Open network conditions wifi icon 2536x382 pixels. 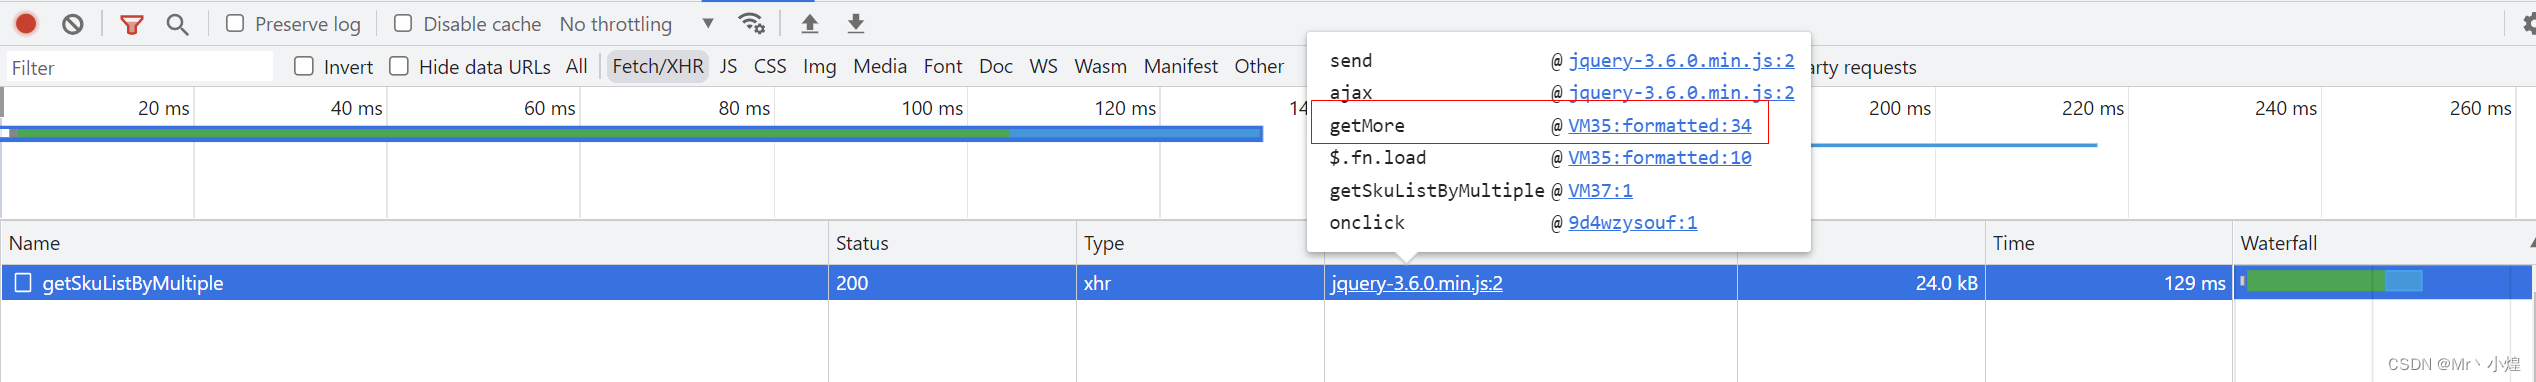tap(751, 23)
